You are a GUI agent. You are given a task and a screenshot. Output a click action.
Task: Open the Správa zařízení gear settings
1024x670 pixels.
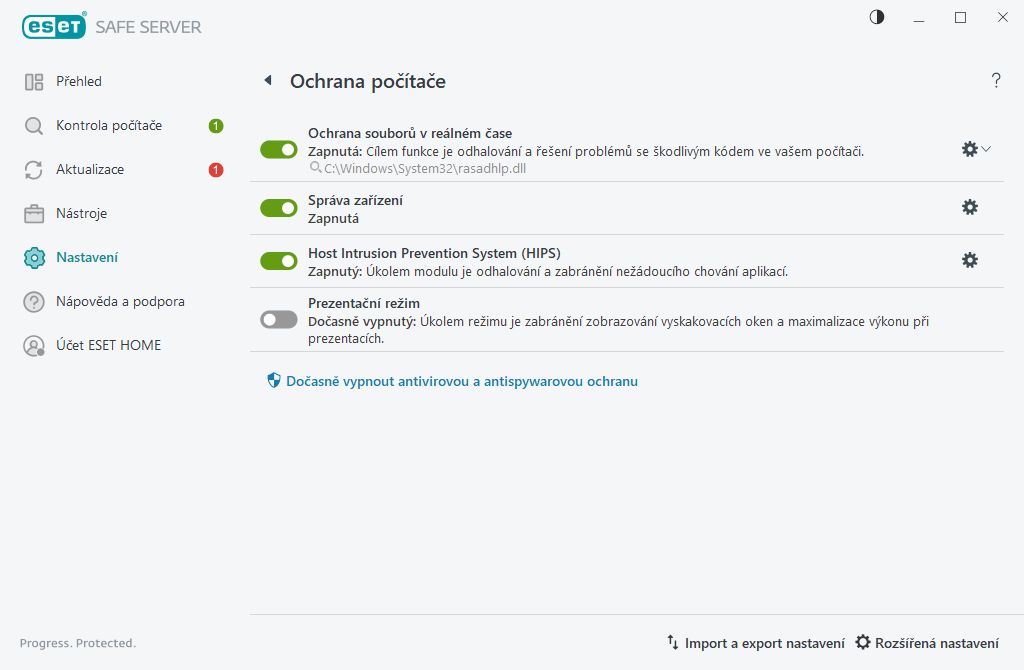(969, 207)
